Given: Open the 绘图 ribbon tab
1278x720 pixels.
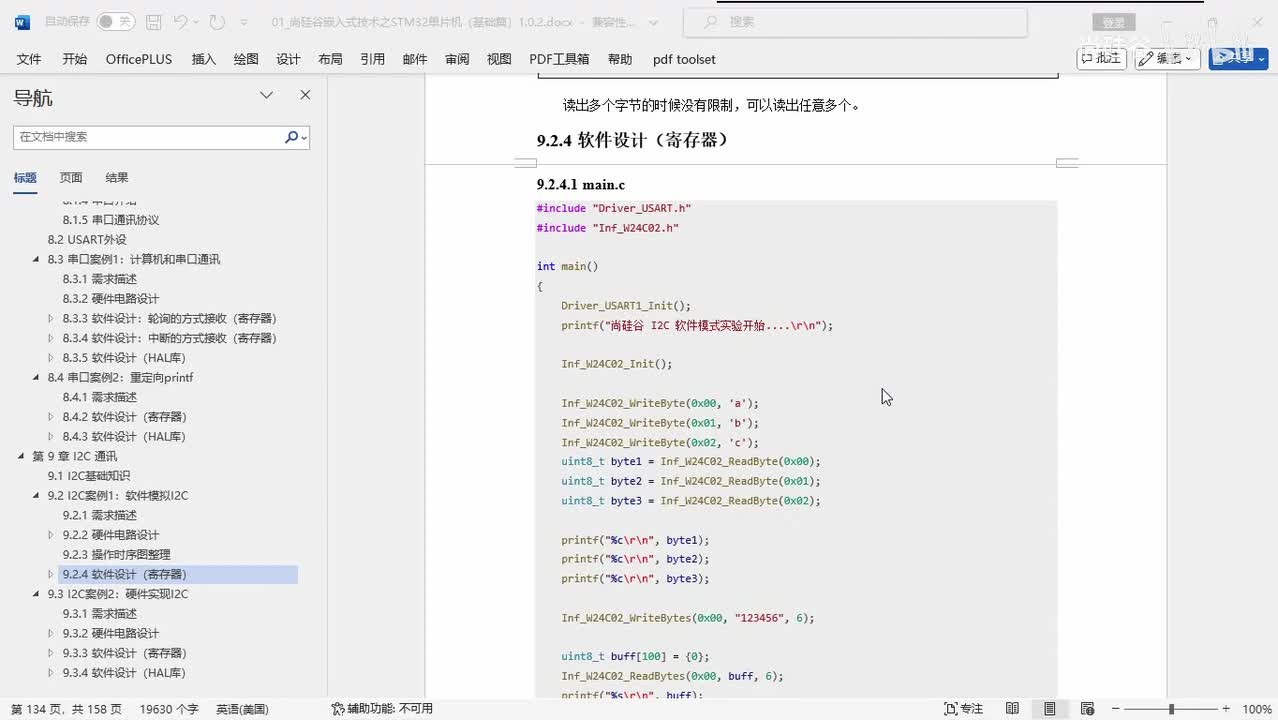Looking at the screenshot, I should point(246,59).
